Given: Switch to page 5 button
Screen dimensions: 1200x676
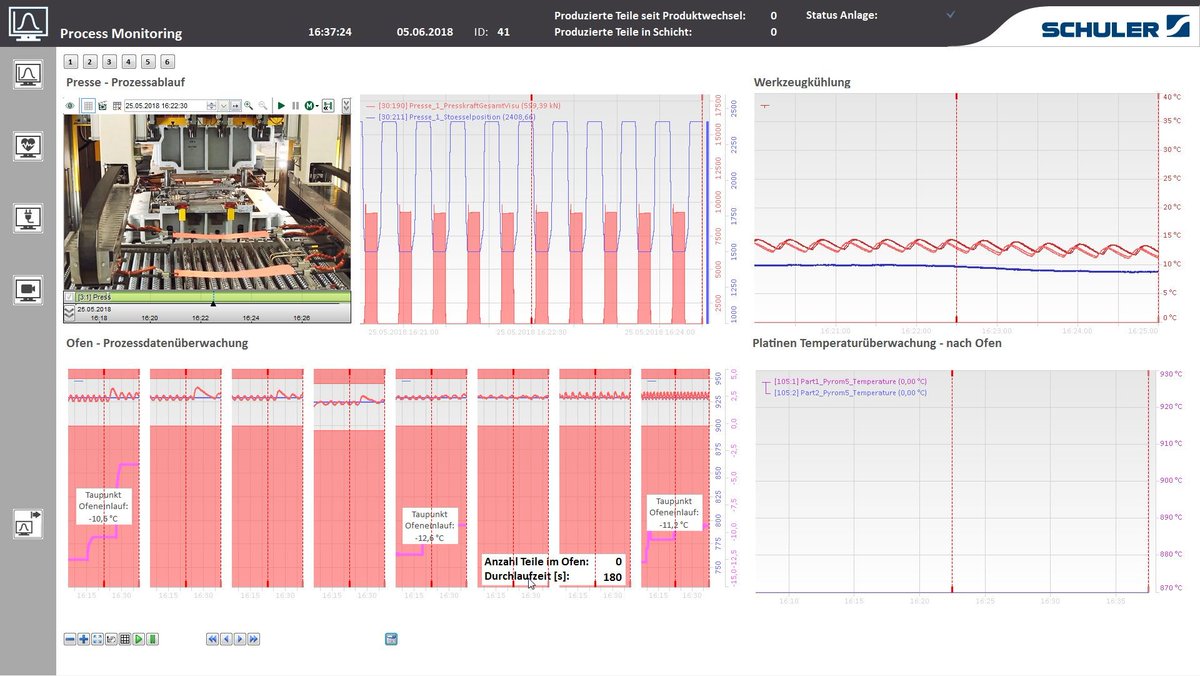Looking at the screenshot, I should tap(148, 61).
